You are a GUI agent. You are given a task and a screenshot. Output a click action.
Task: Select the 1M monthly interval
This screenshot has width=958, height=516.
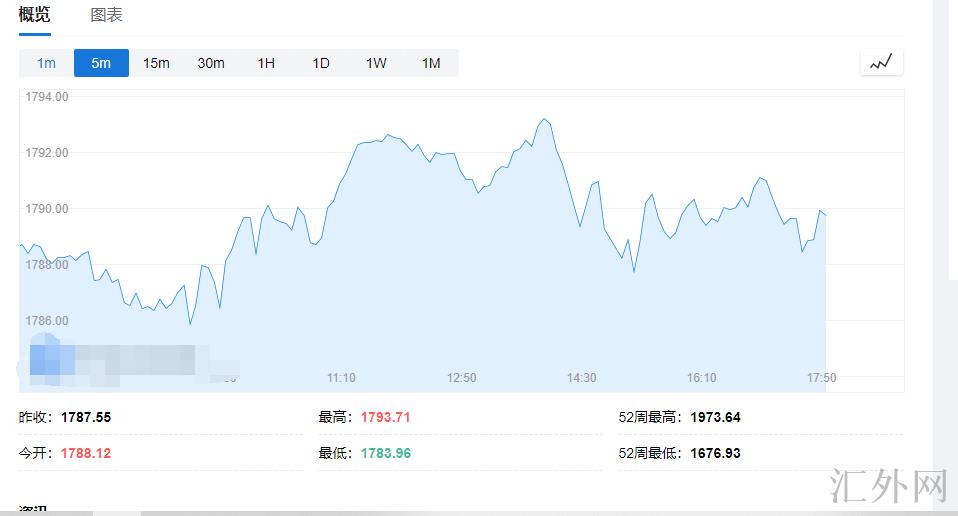(x=431, y=63)
